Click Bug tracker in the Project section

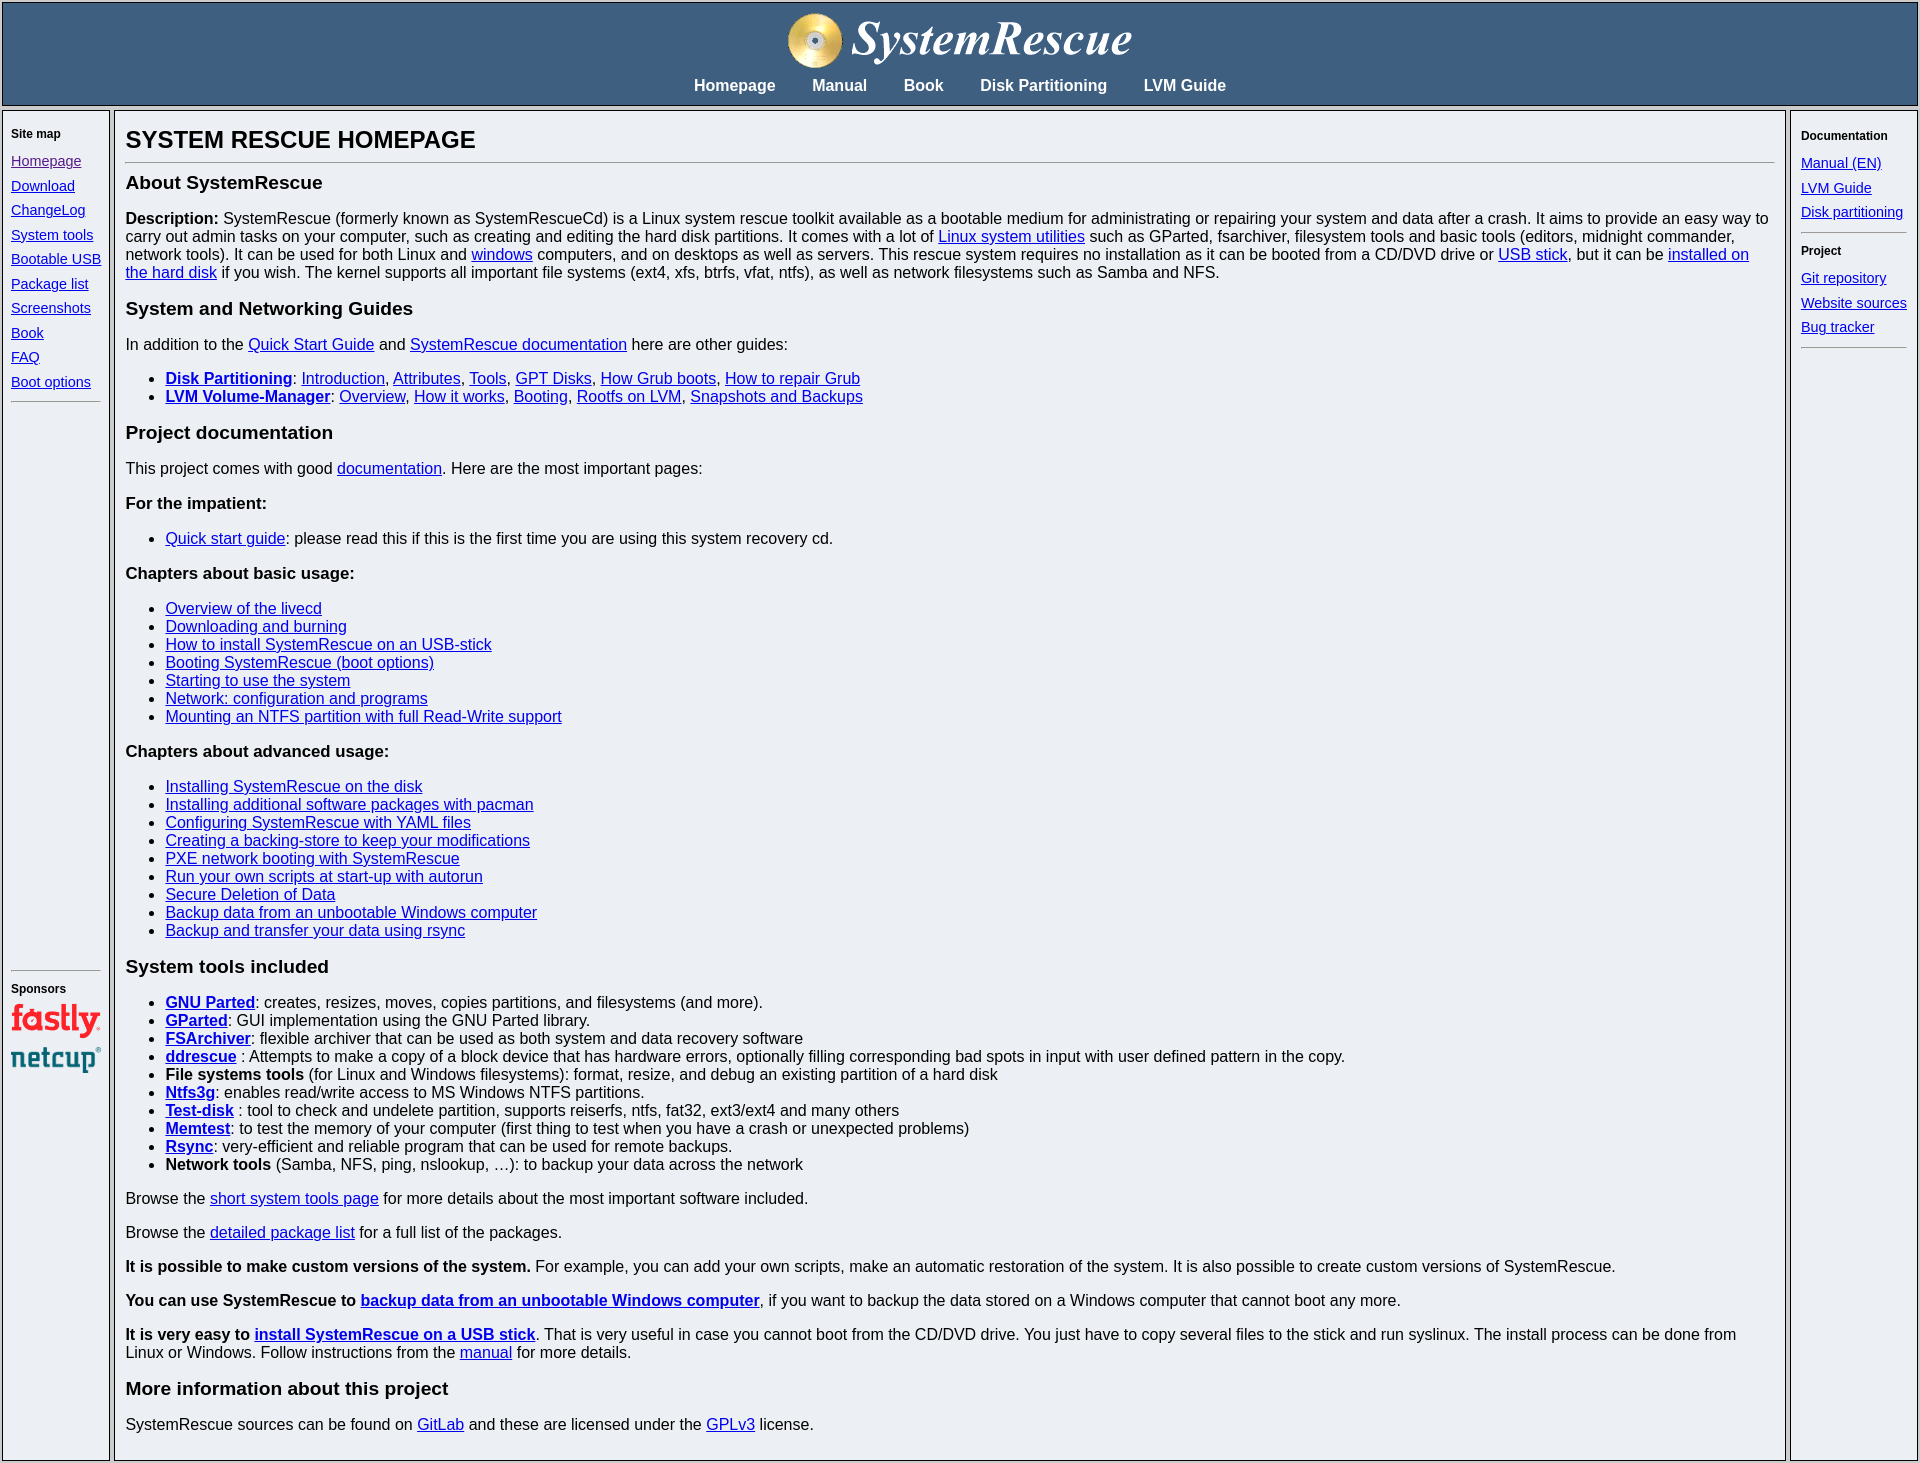[x=1837, y=327]
